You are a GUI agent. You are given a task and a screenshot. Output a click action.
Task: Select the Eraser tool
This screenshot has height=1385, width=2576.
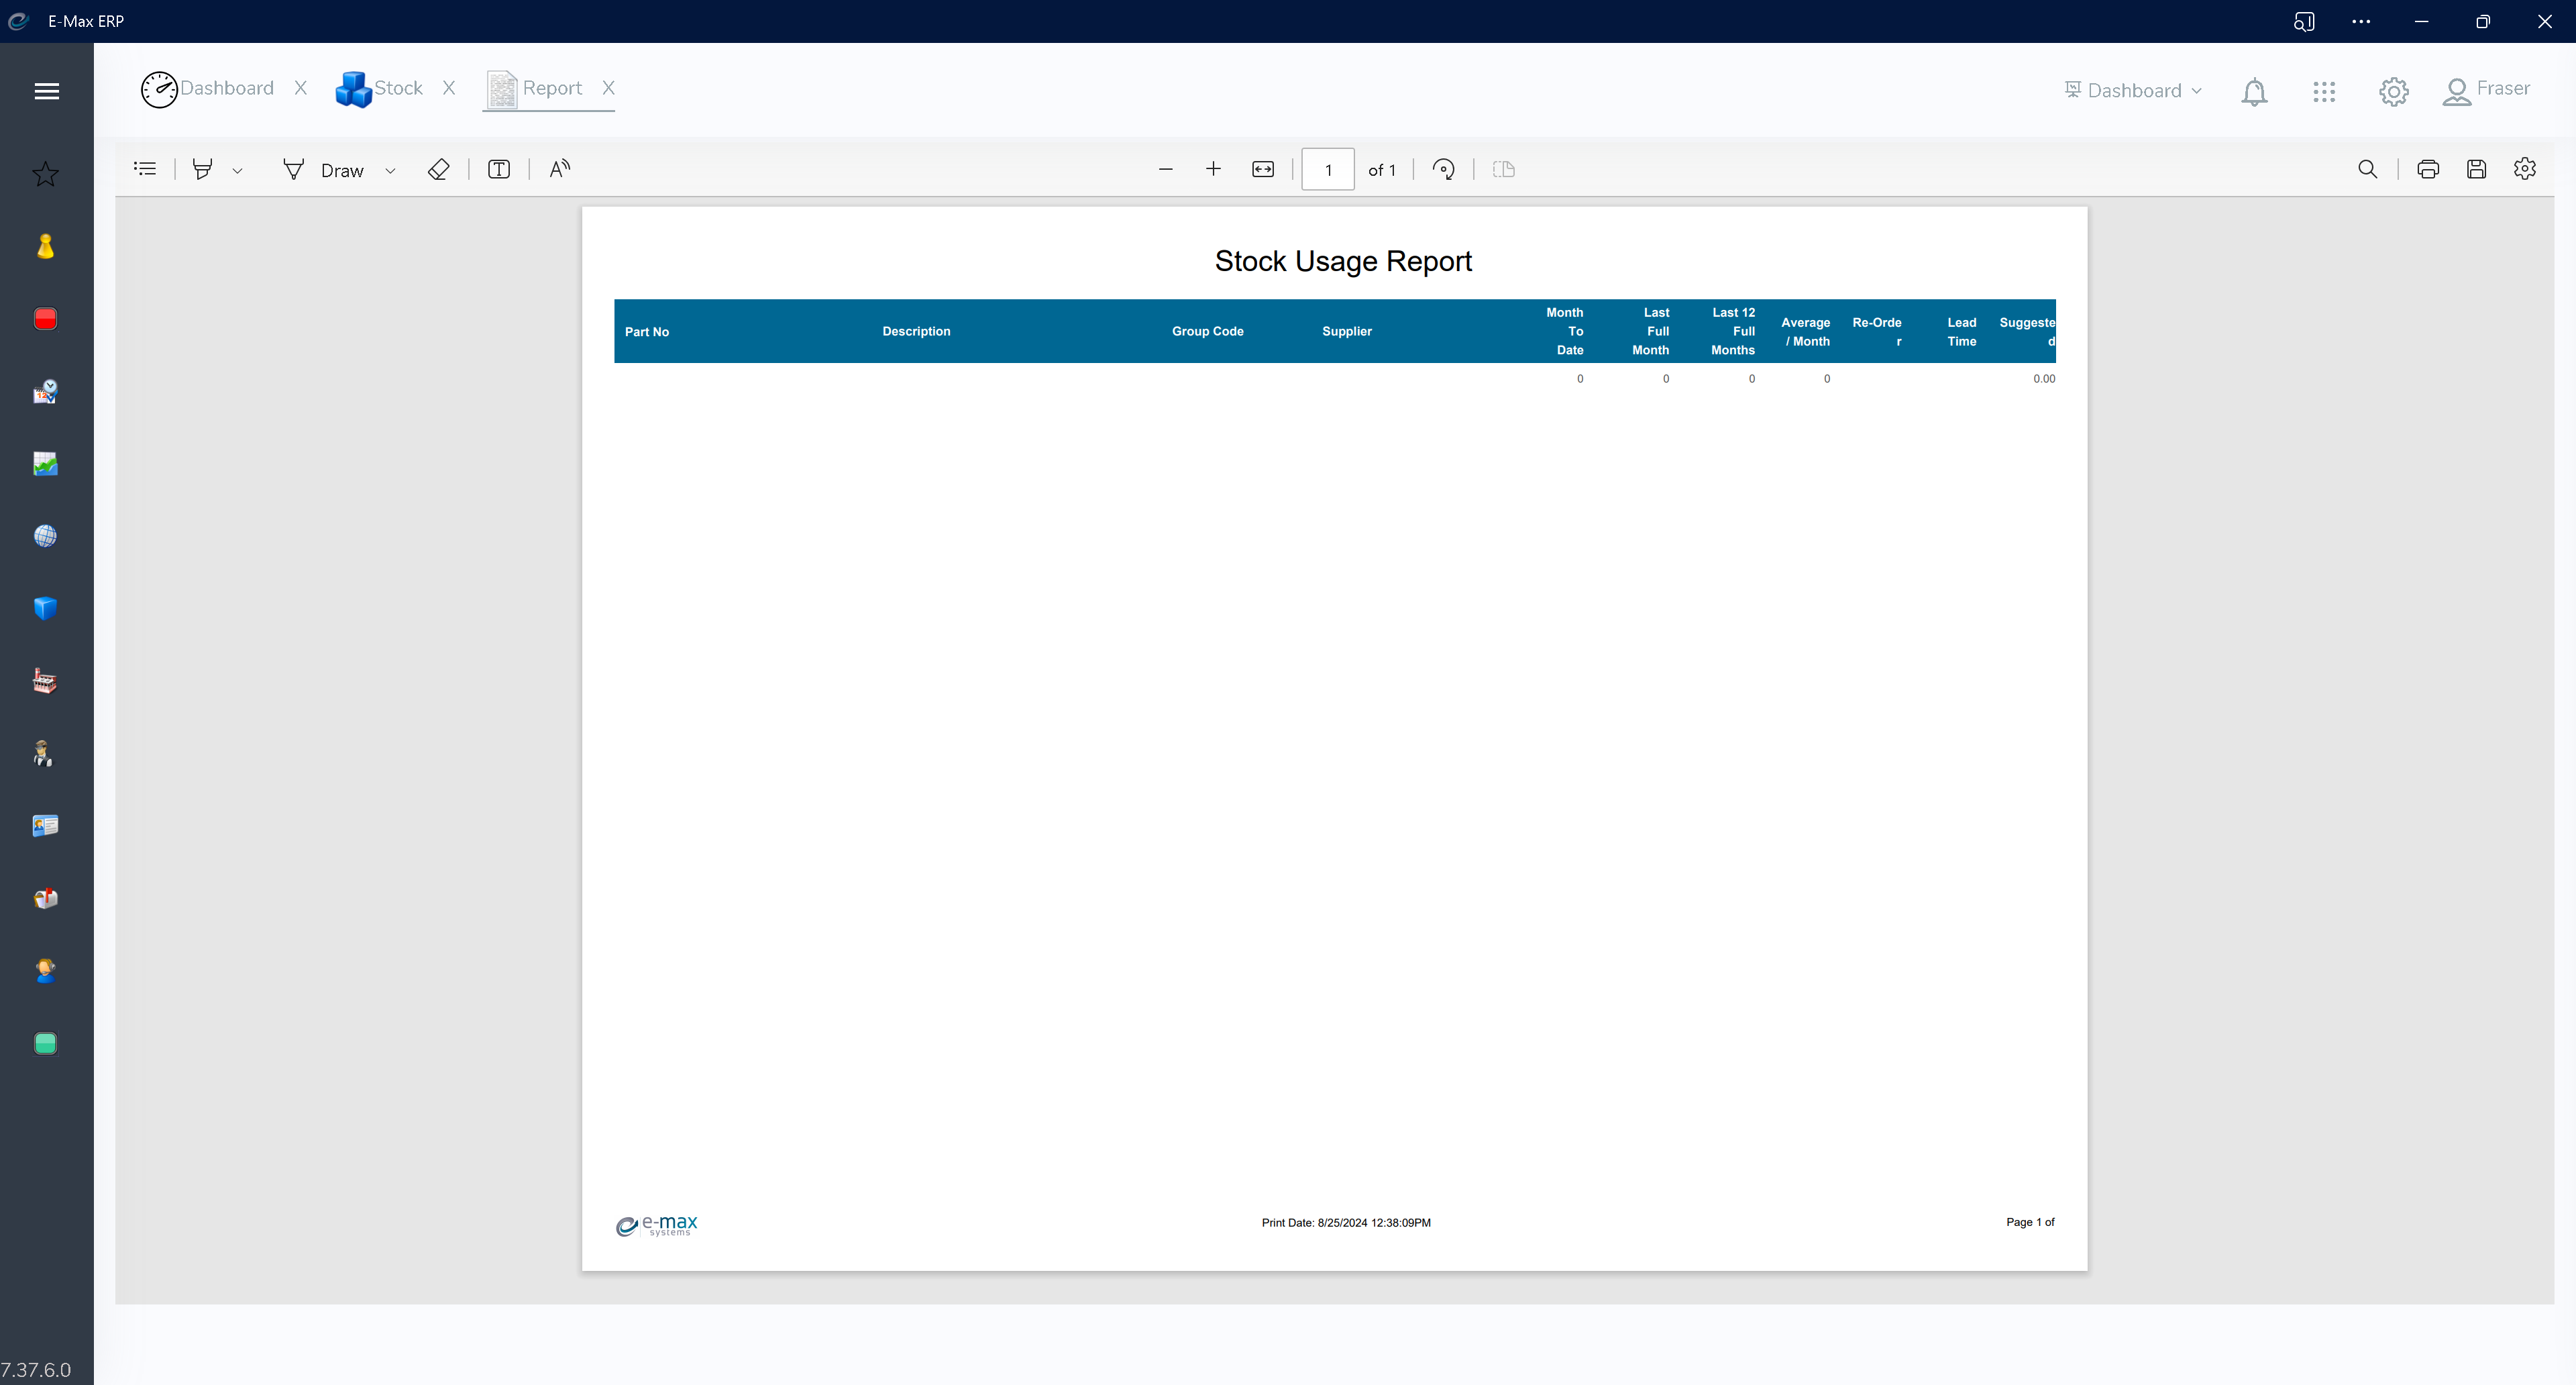coord(438,169)
